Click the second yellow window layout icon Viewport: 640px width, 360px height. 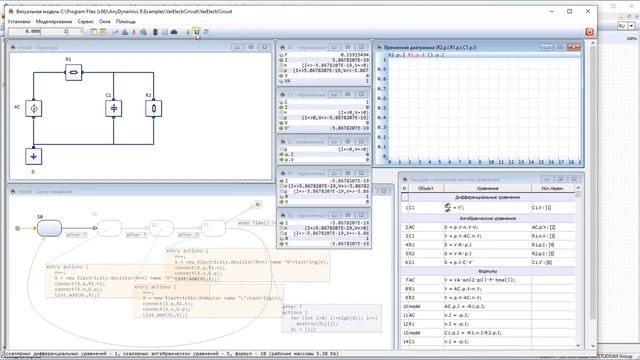(103, 32)
